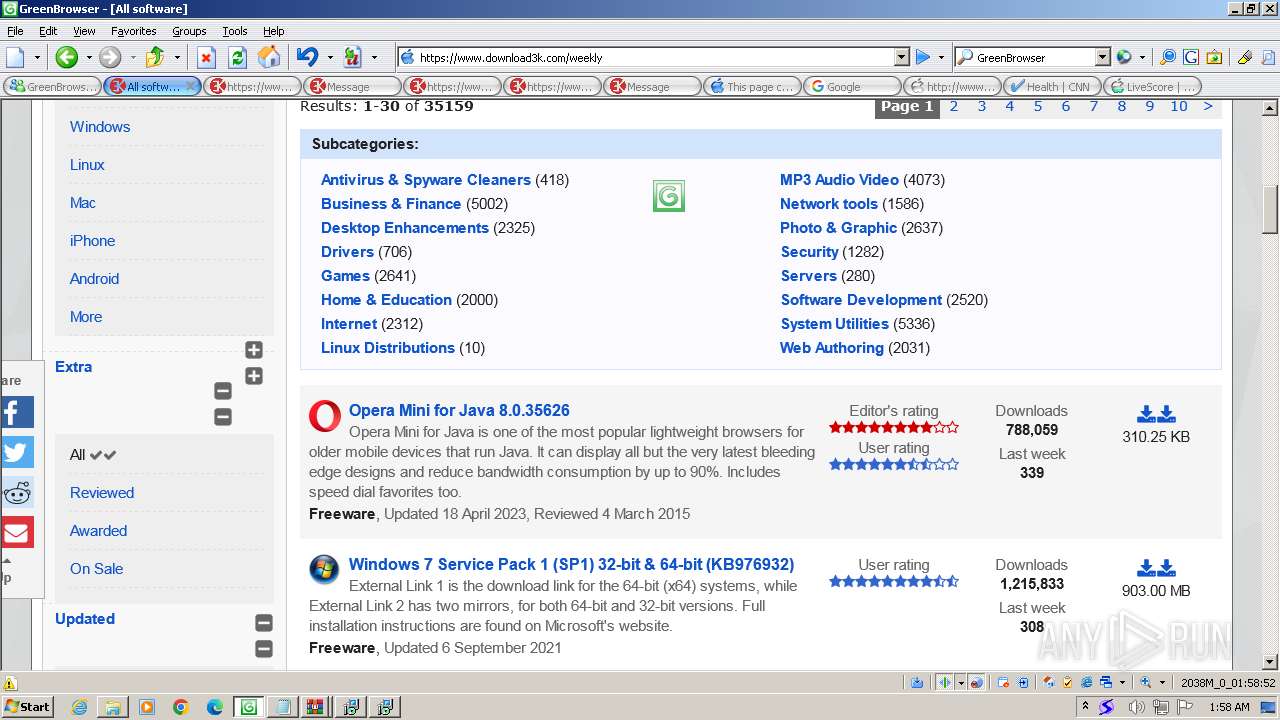Click the Facebook share button
Viewport: 1280px width, 720px height.
(x=16, y=412)
